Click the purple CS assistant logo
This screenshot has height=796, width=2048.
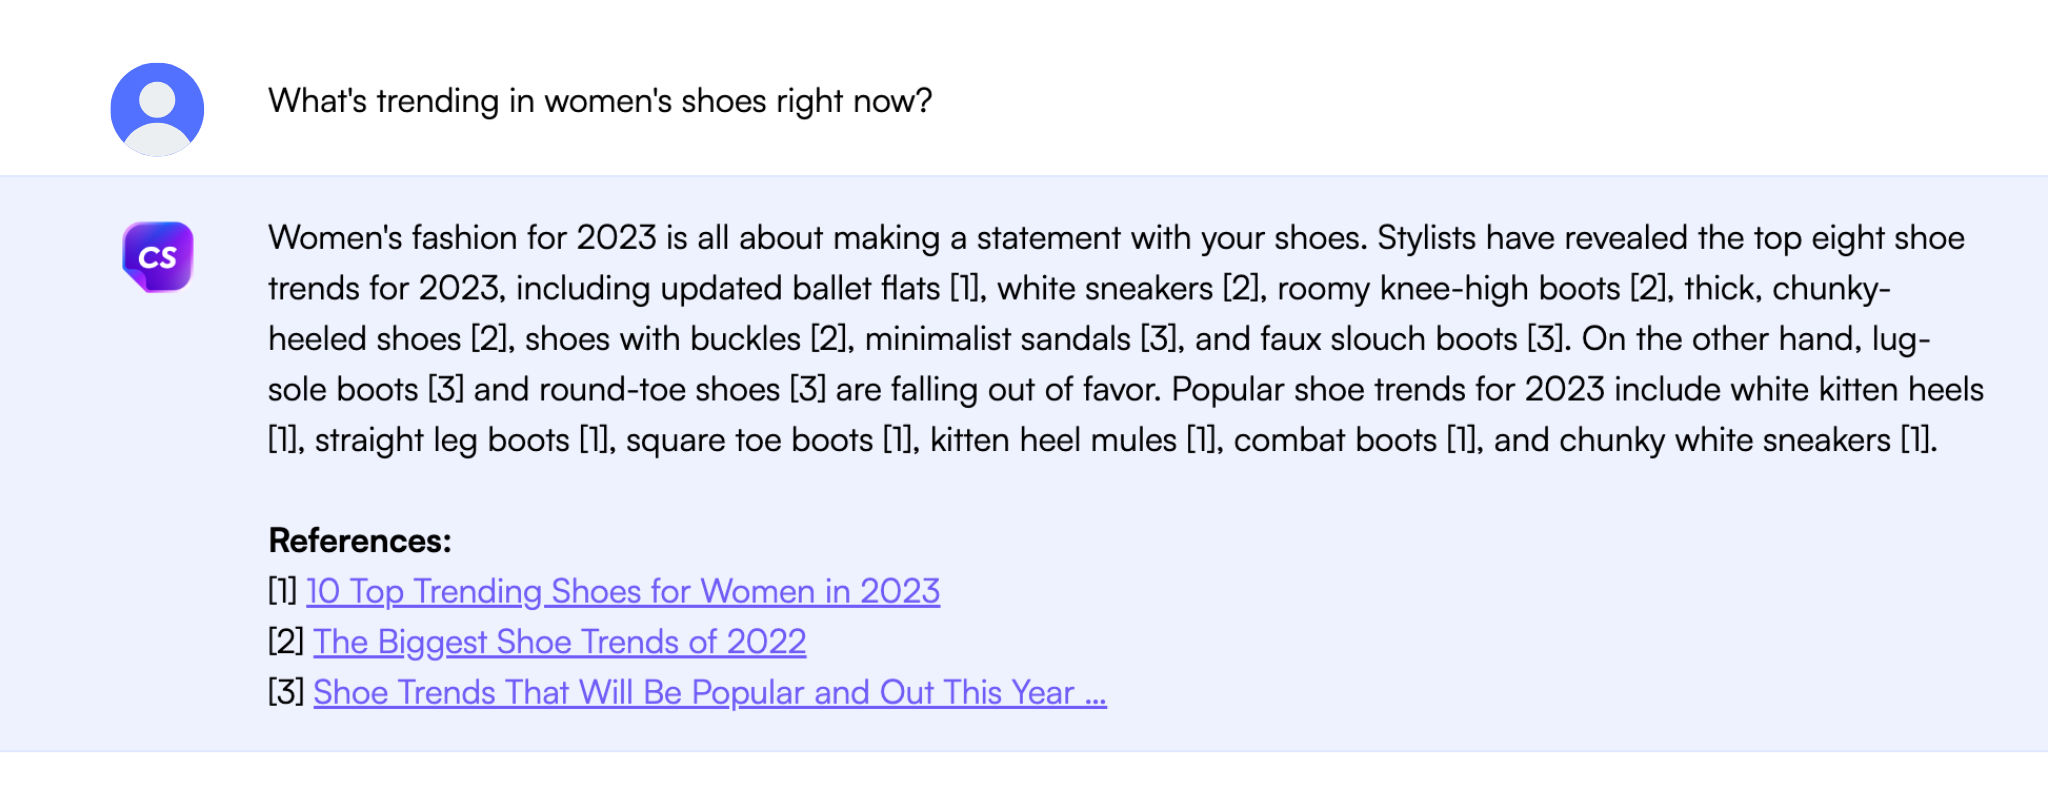click(x=157, y=257)
